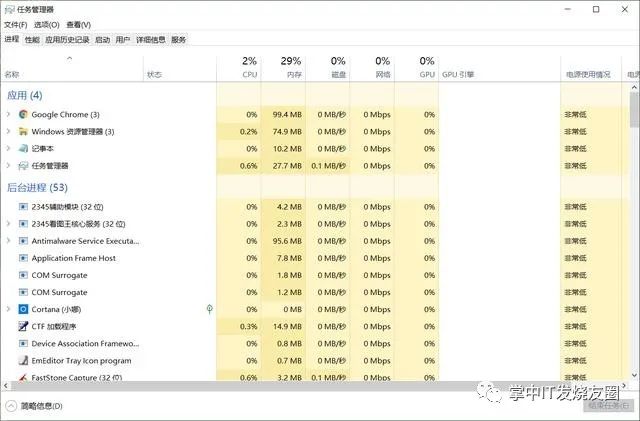Switch to the 应用历史记录 tab
Viewport: 640px width, 421px height.
(x=67, y=40)
